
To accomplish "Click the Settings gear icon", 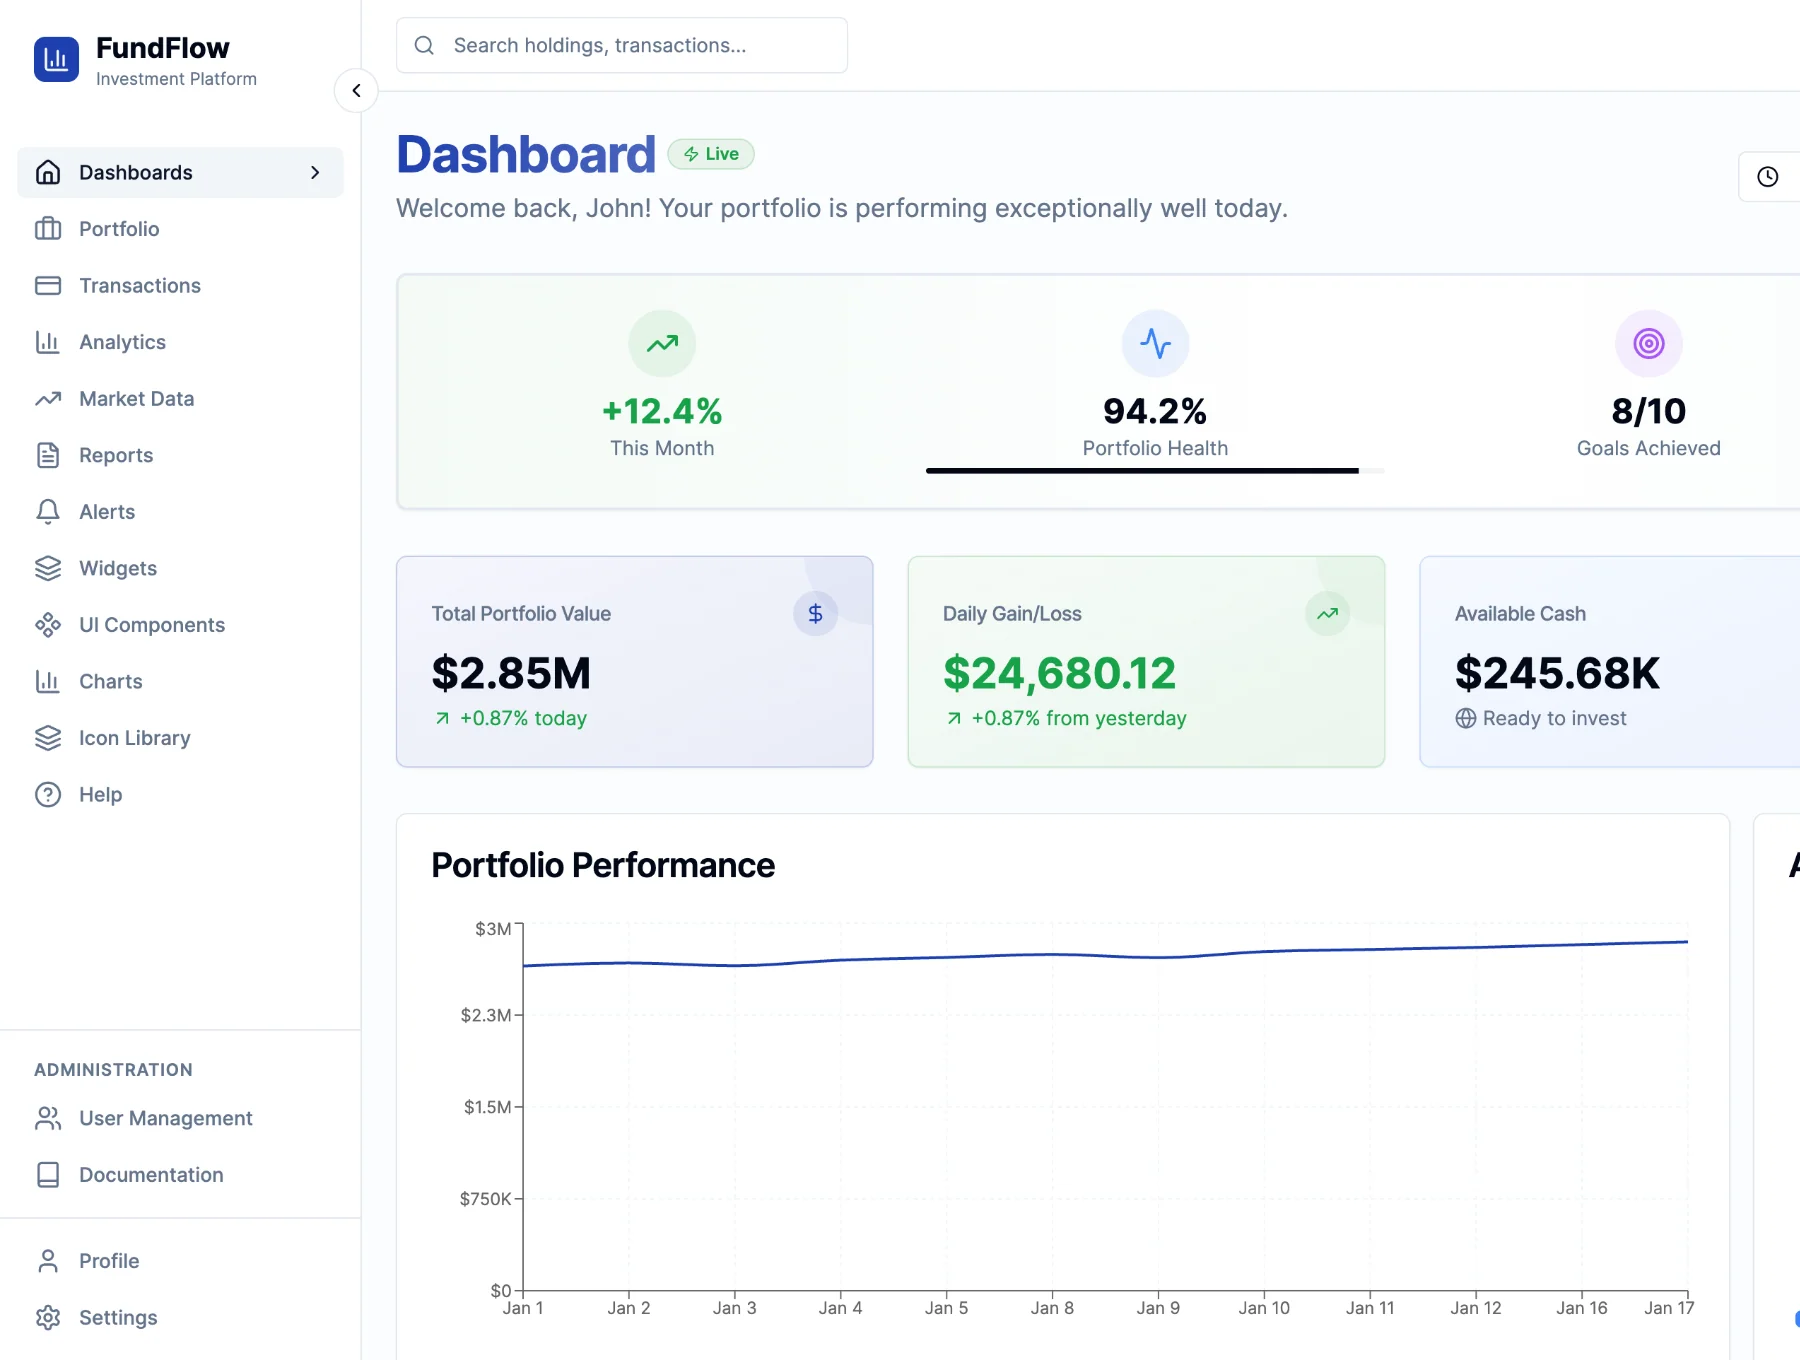I will [48, 1318].
